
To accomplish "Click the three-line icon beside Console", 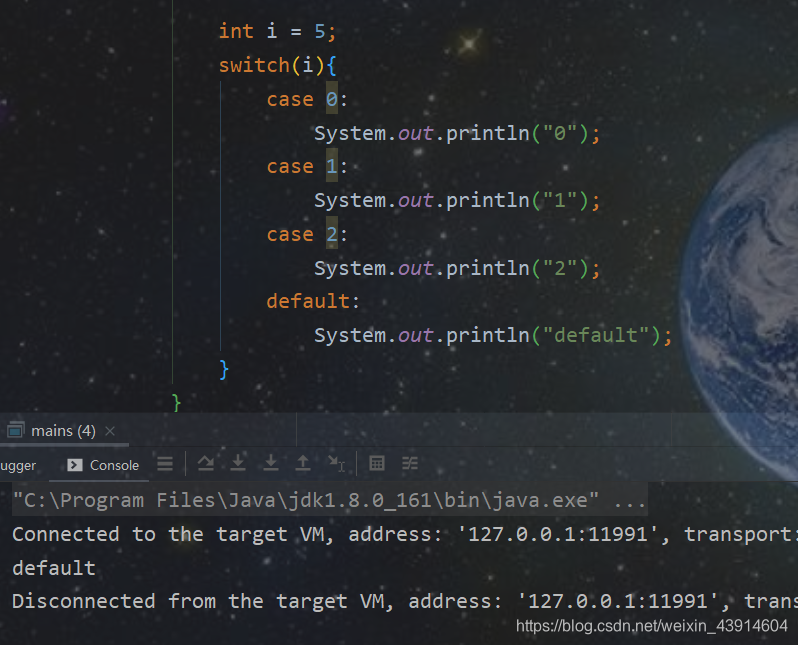I will (165, 463).
